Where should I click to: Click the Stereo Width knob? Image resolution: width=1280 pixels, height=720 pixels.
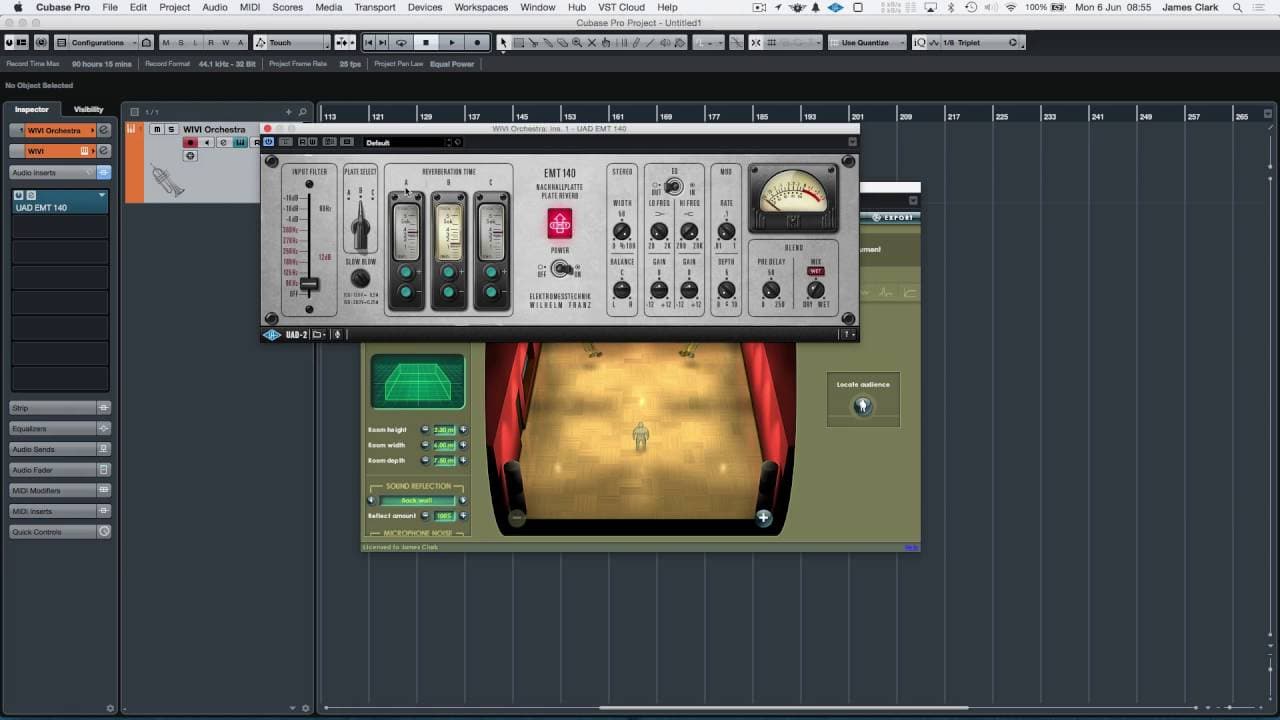click(x=622, y=232)
